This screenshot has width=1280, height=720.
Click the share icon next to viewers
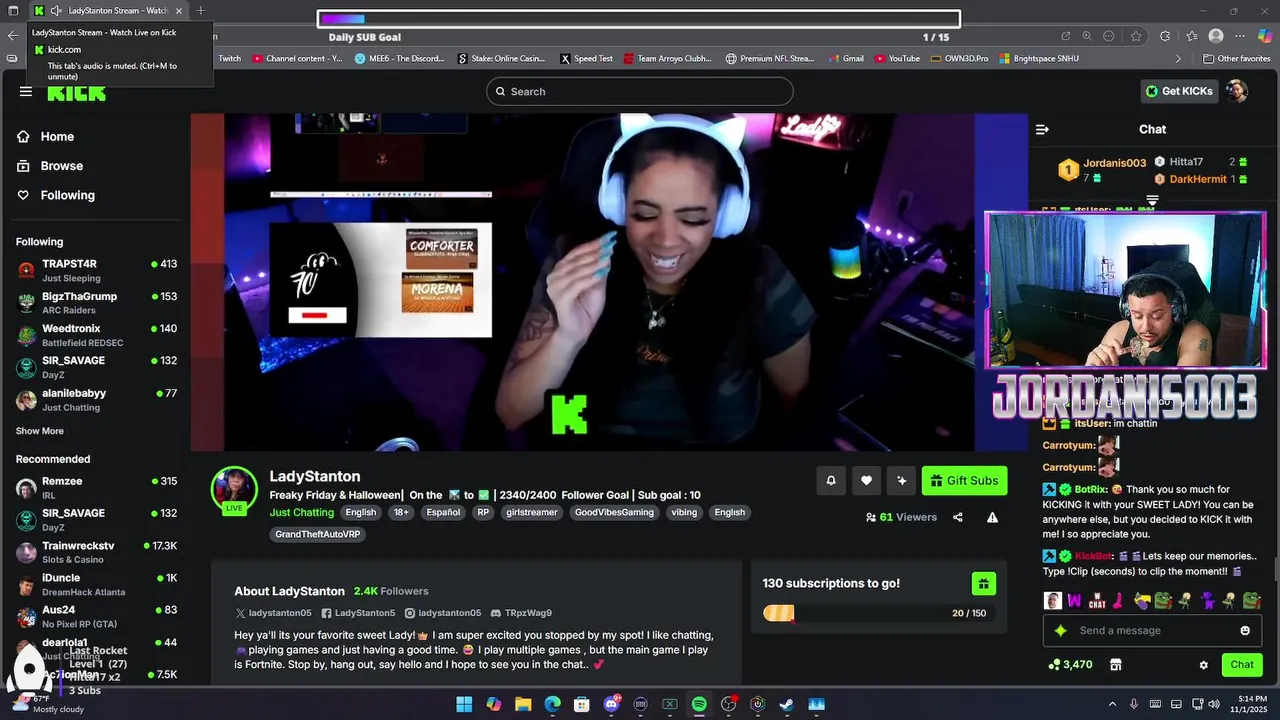[957, 517]
